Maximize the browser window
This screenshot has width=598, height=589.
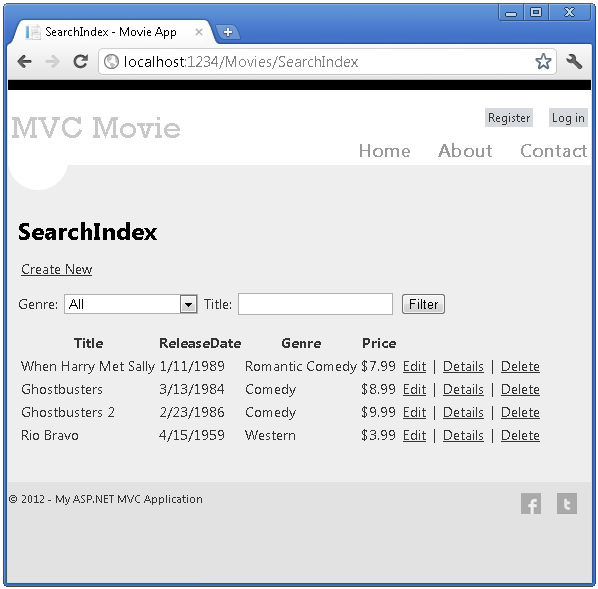click(536, 13)
